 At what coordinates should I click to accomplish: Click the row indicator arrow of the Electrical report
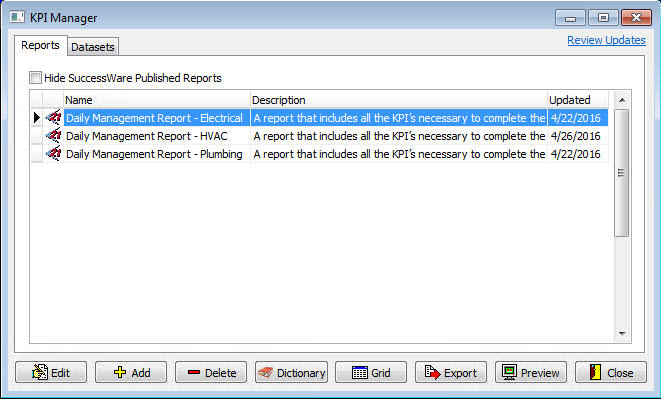coord(37,118)
